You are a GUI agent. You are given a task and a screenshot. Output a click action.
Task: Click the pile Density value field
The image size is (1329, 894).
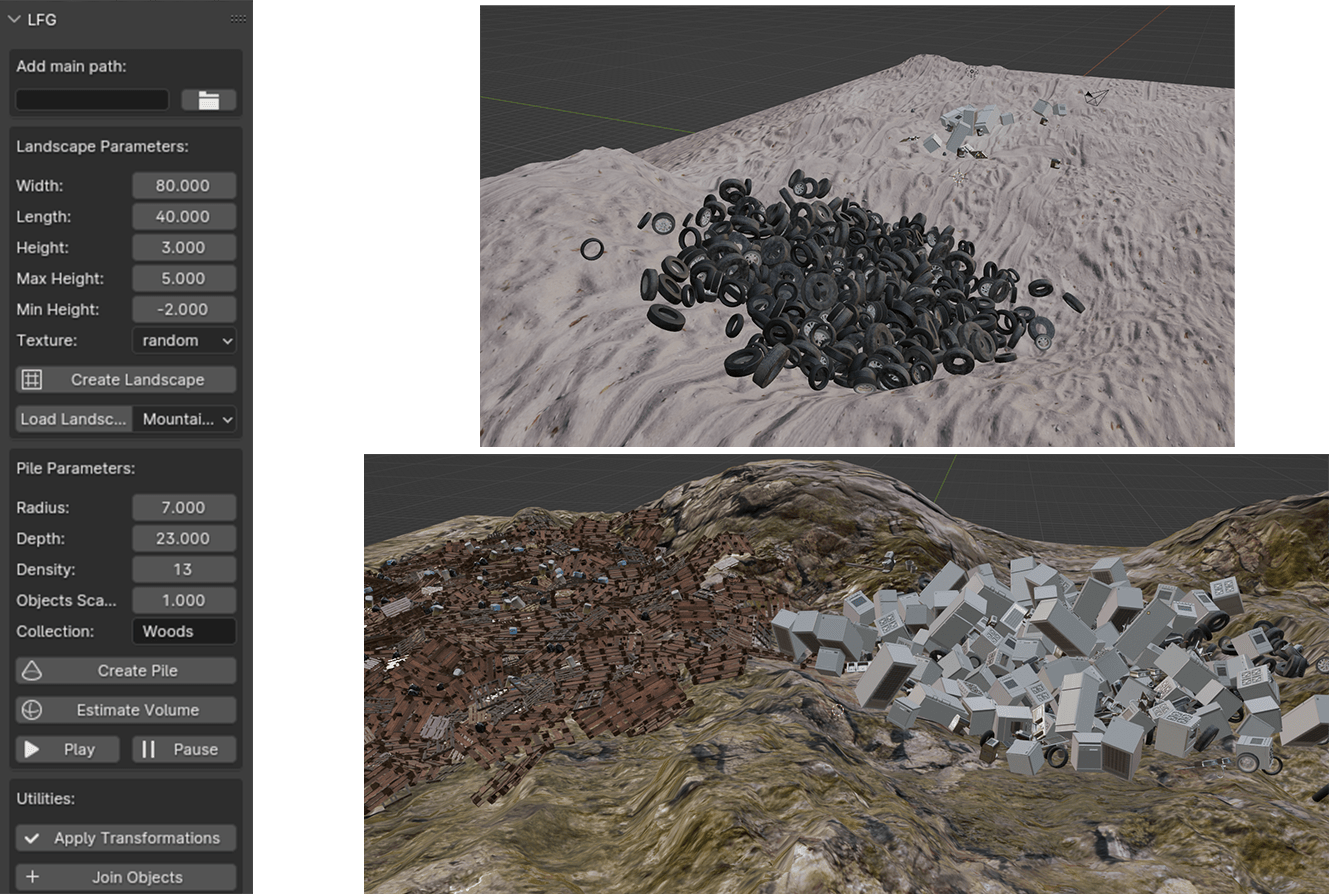(184, 570)
